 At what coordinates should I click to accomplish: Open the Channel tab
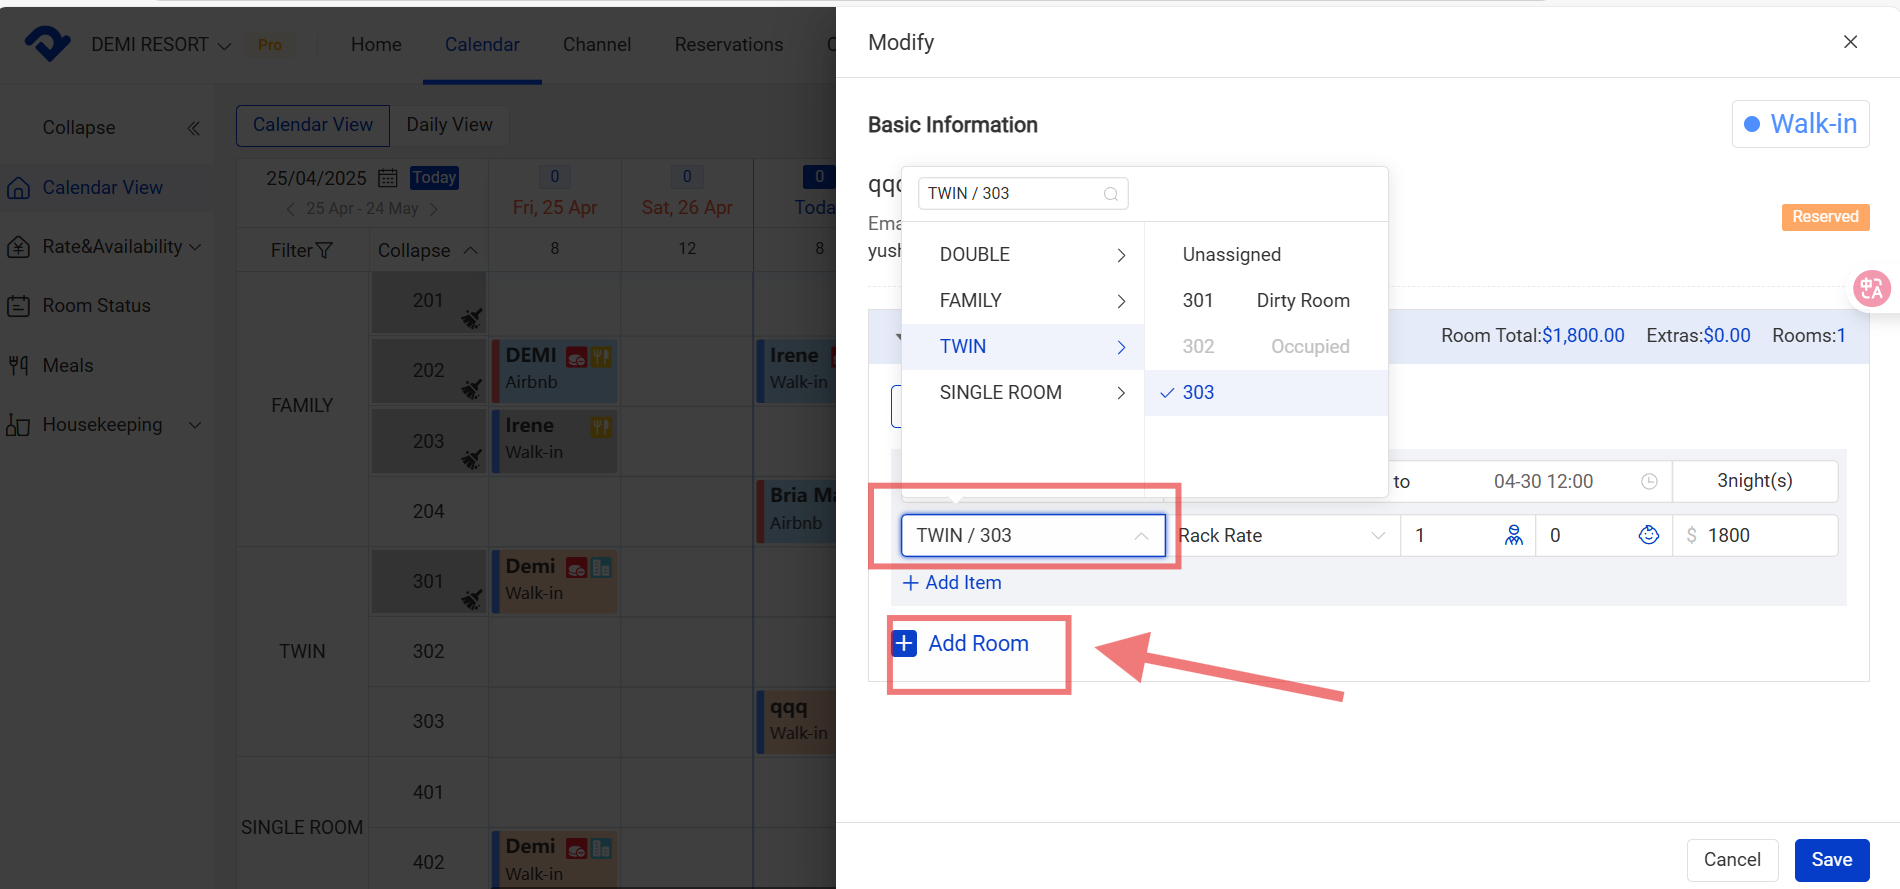(596, 45)
